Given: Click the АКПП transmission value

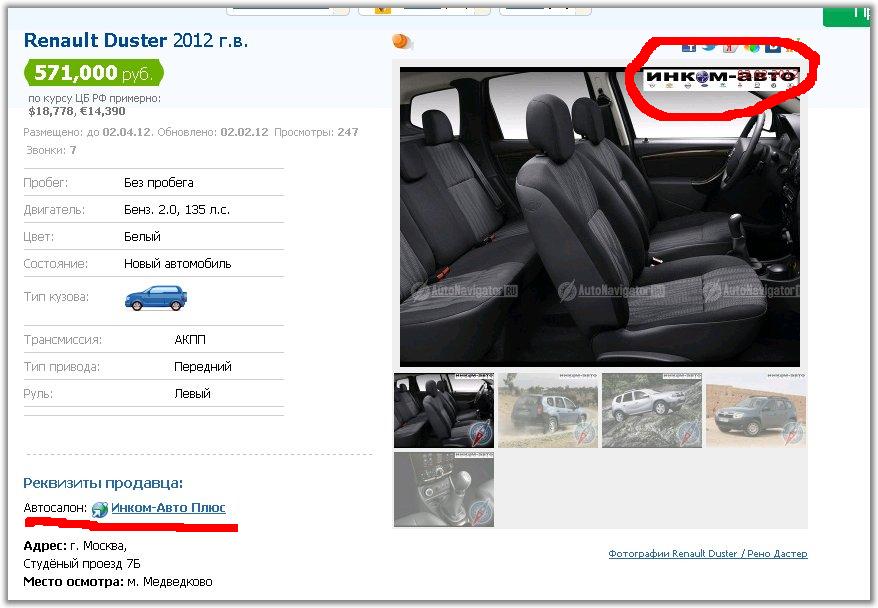Looking at the screenshot, I should coord(190,340).
